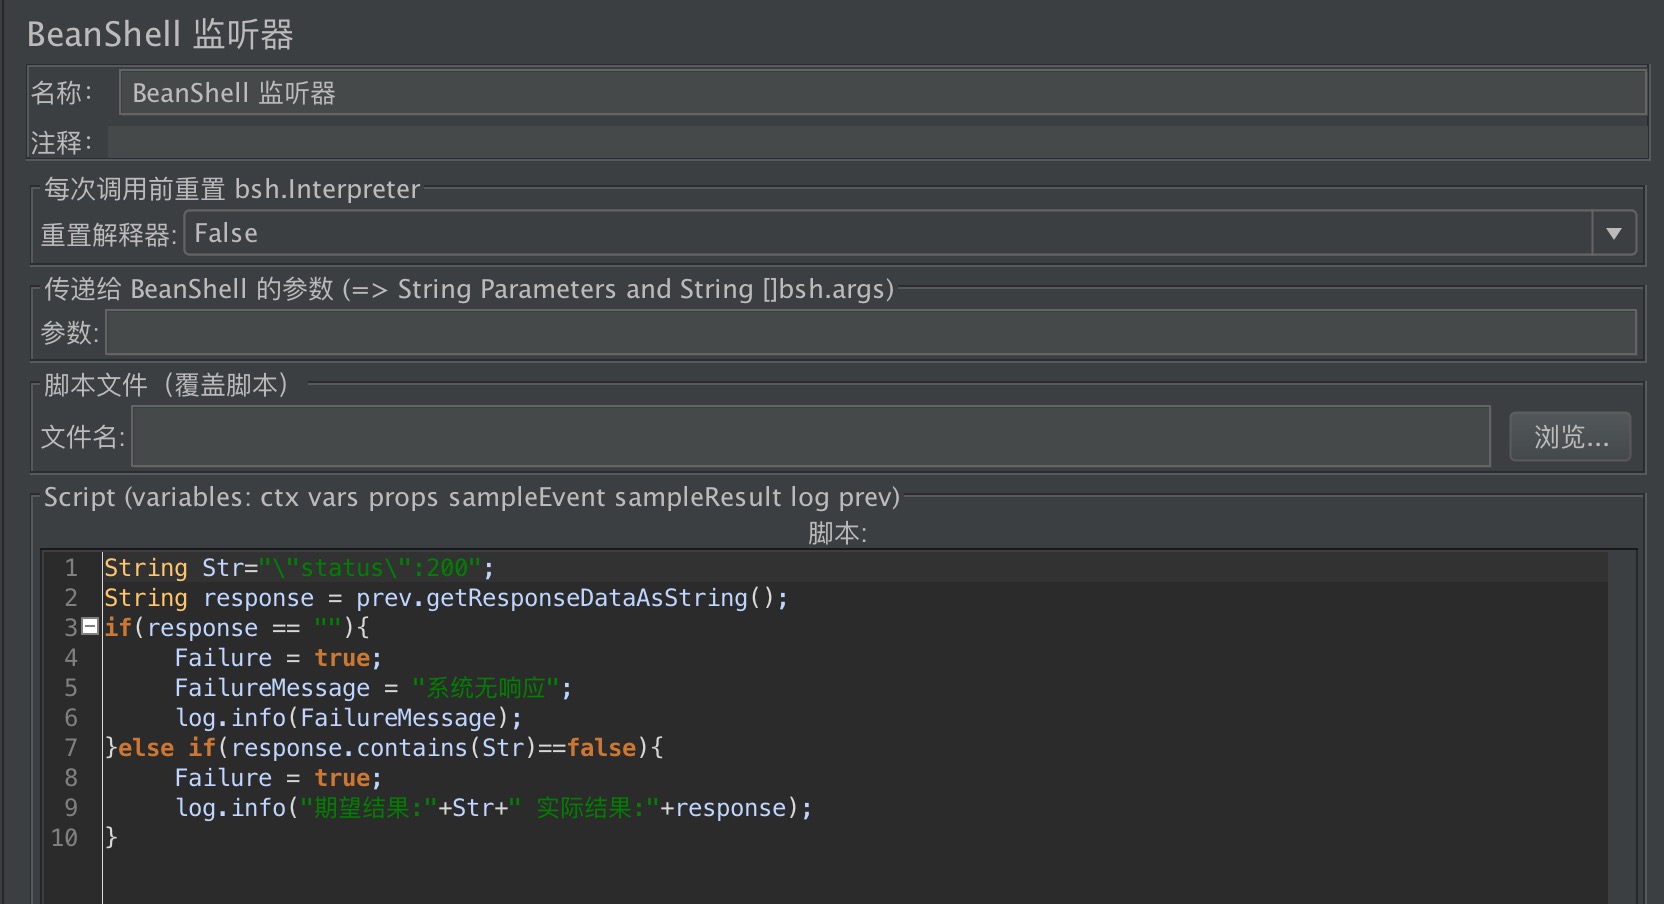1664x904 pixels.
Task: Click the FailureMessage assignment on line 5
Action: pos(373,688)
